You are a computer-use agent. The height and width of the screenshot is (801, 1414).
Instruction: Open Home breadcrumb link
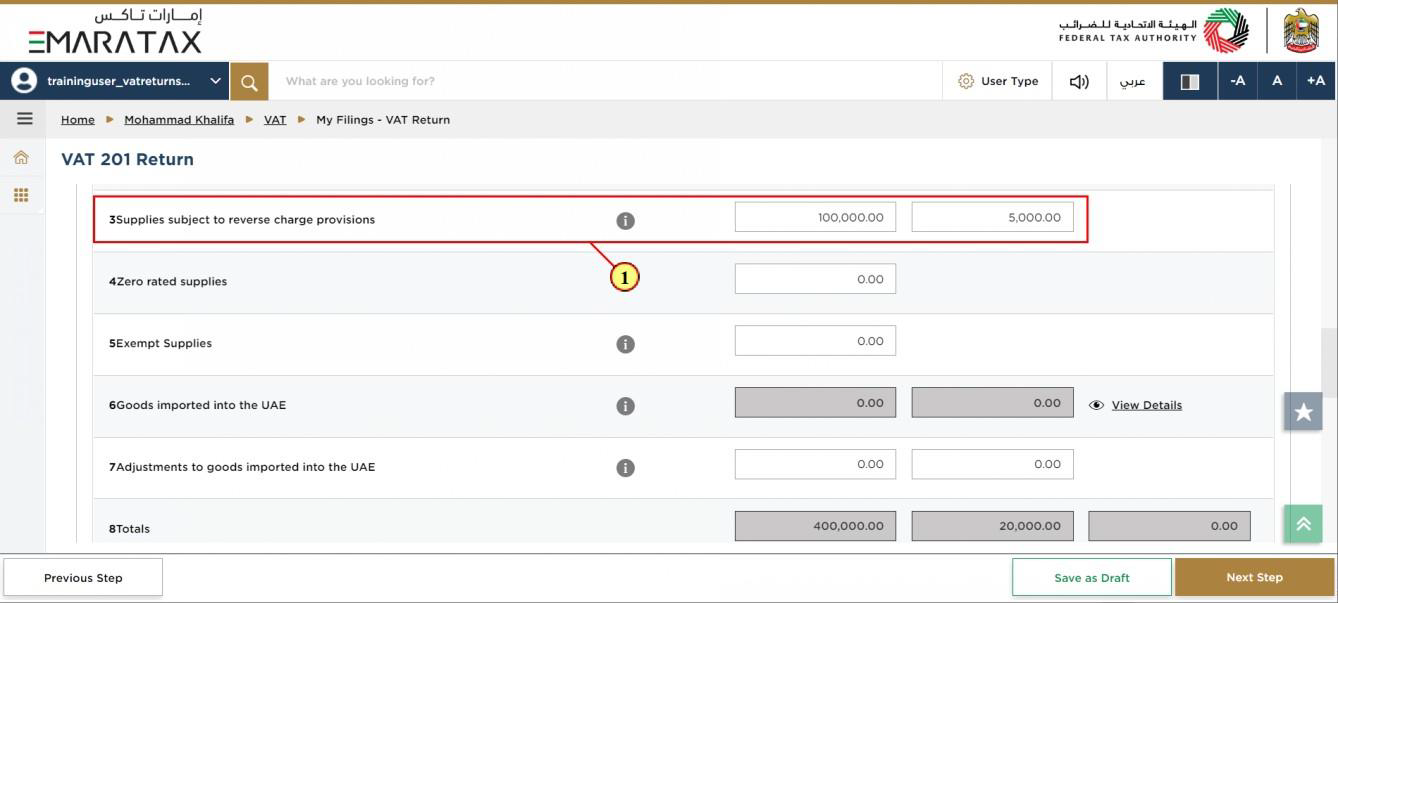click(78, 119)
